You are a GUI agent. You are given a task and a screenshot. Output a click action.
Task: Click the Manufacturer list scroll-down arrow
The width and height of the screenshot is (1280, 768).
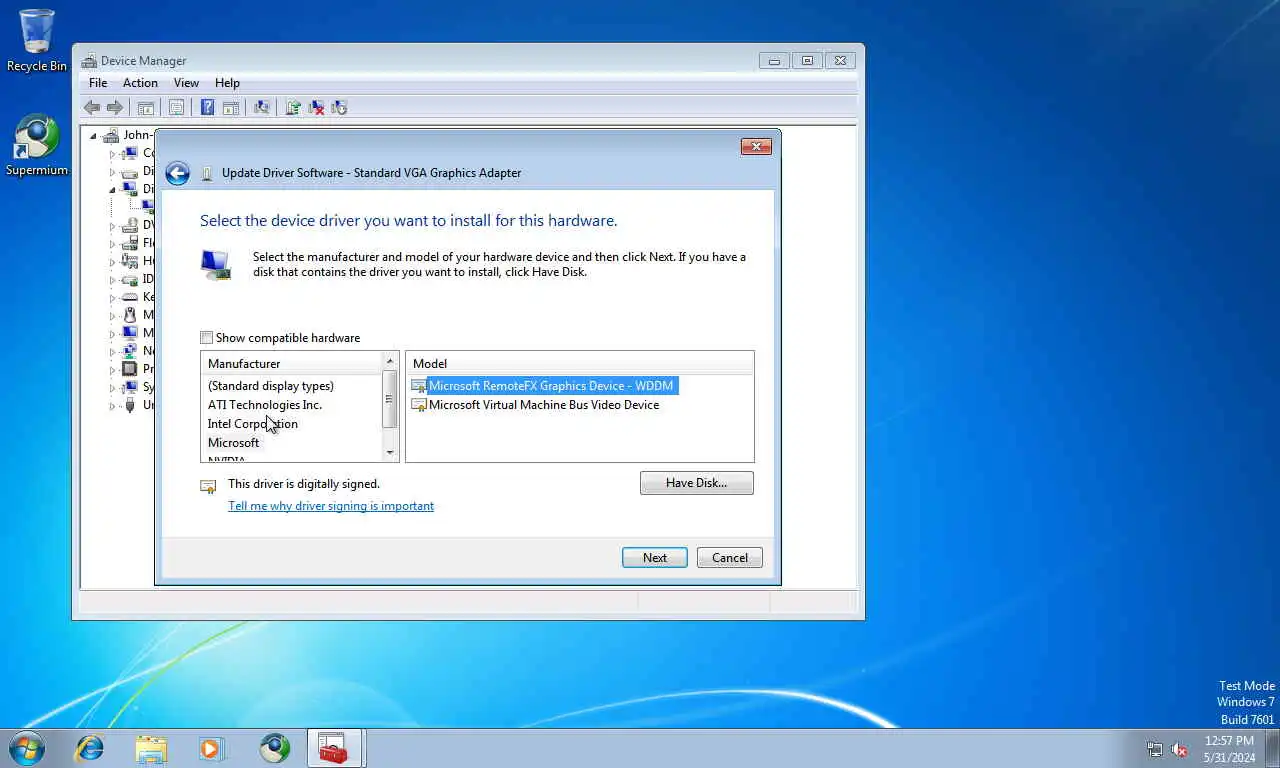390,453
